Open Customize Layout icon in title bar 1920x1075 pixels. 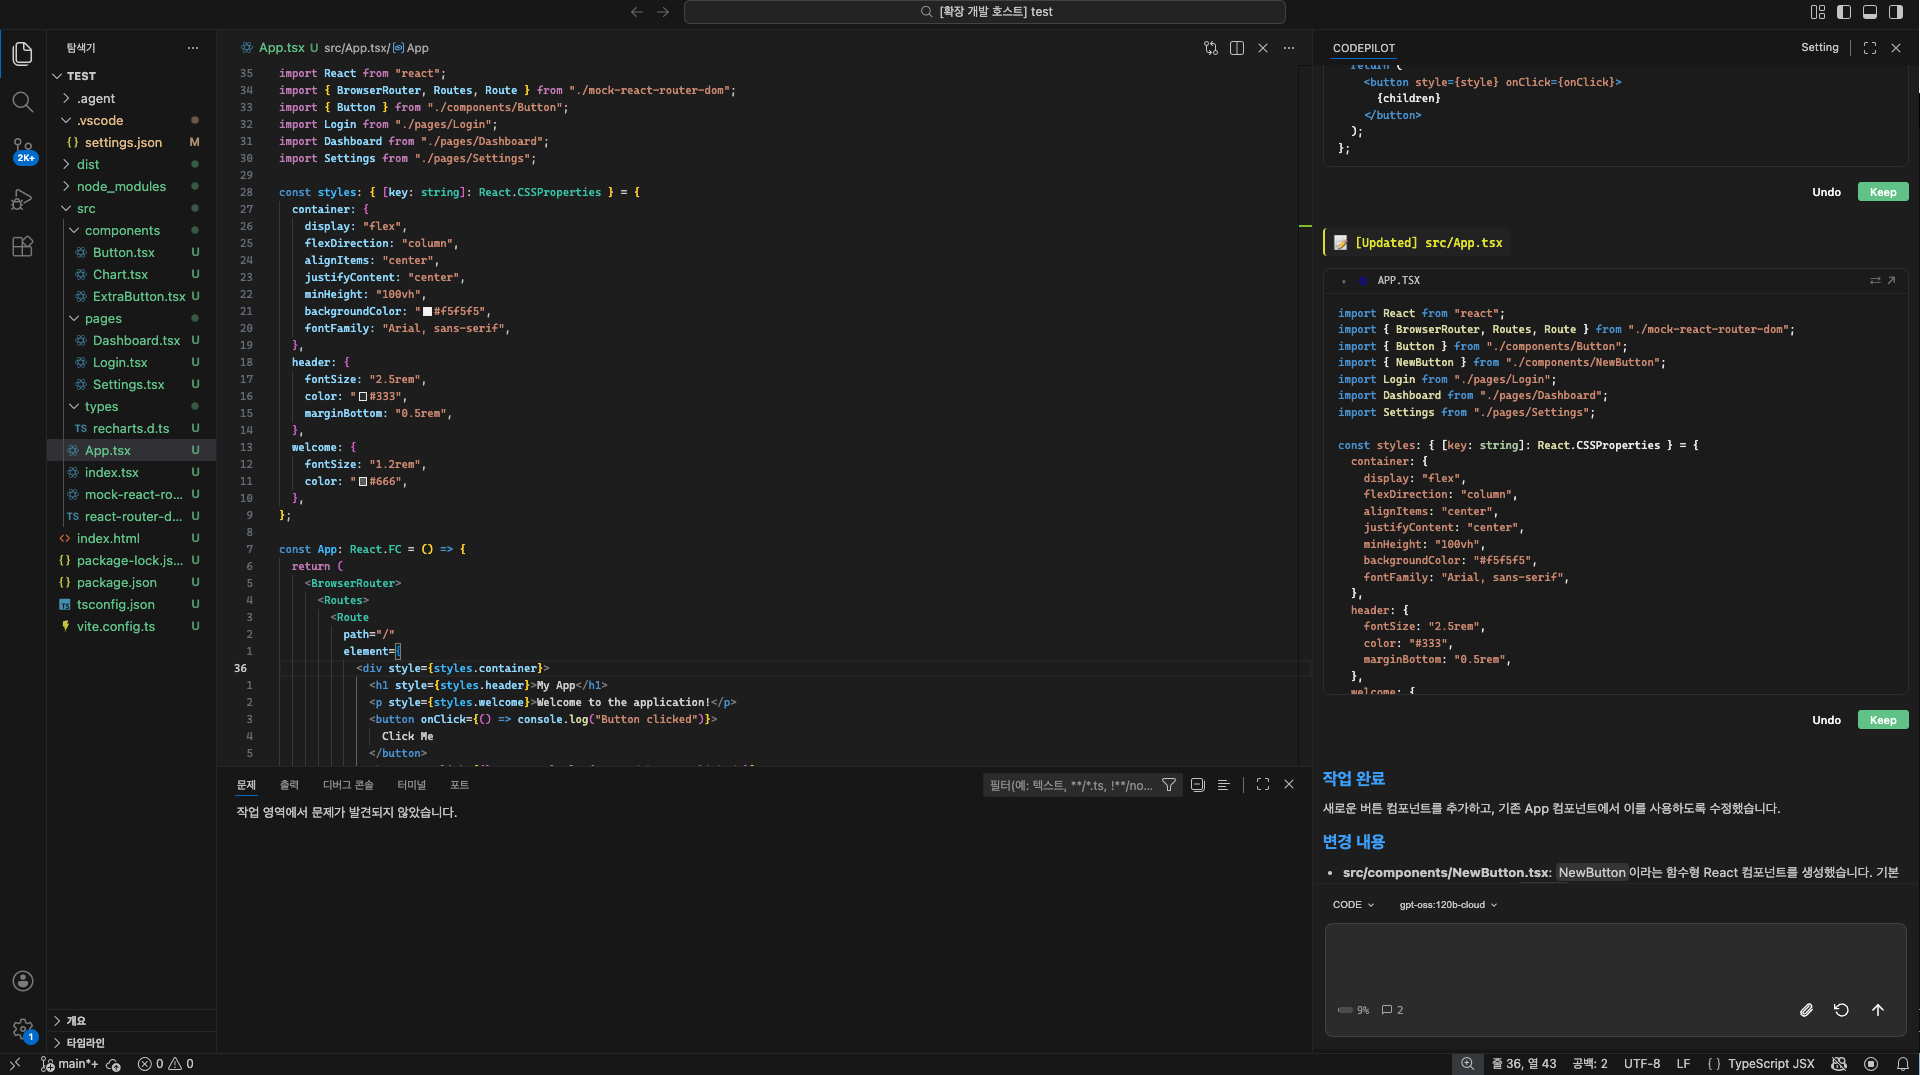(x=1818, y=12)
